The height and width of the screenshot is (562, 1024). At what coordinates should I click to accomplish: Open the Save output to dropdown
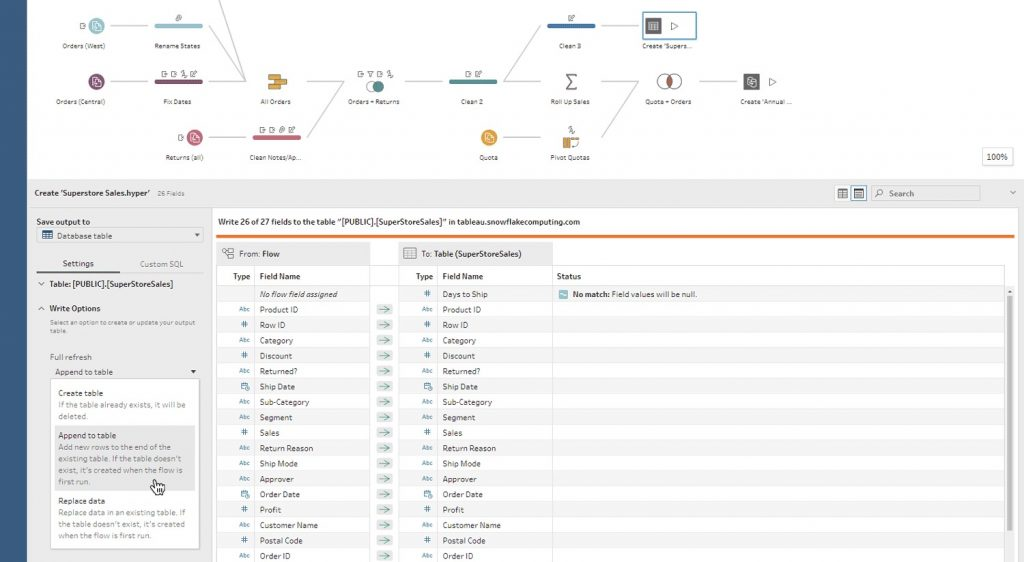coord(120,236)
